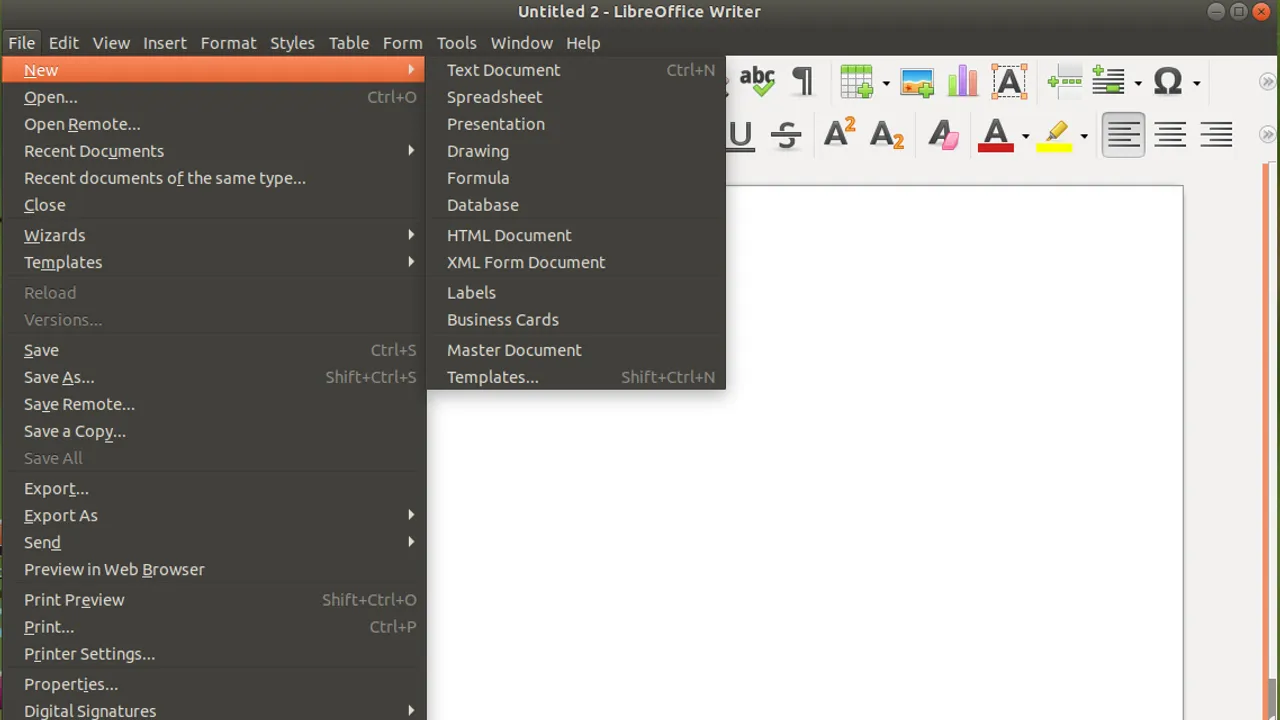This screenshot has height=720, width=1280.
Task: Choose Database from New submenu
Action: click(x=576, y=205)
